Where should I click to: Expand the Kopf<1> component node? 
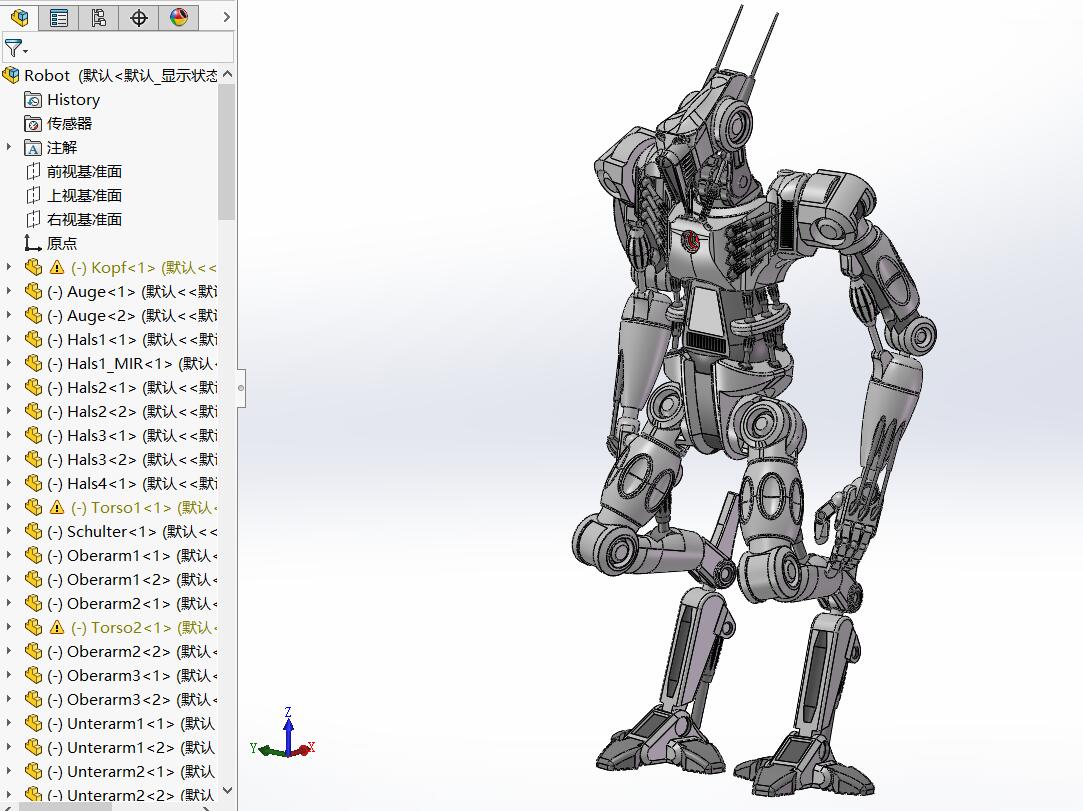[x=9, y=267]
